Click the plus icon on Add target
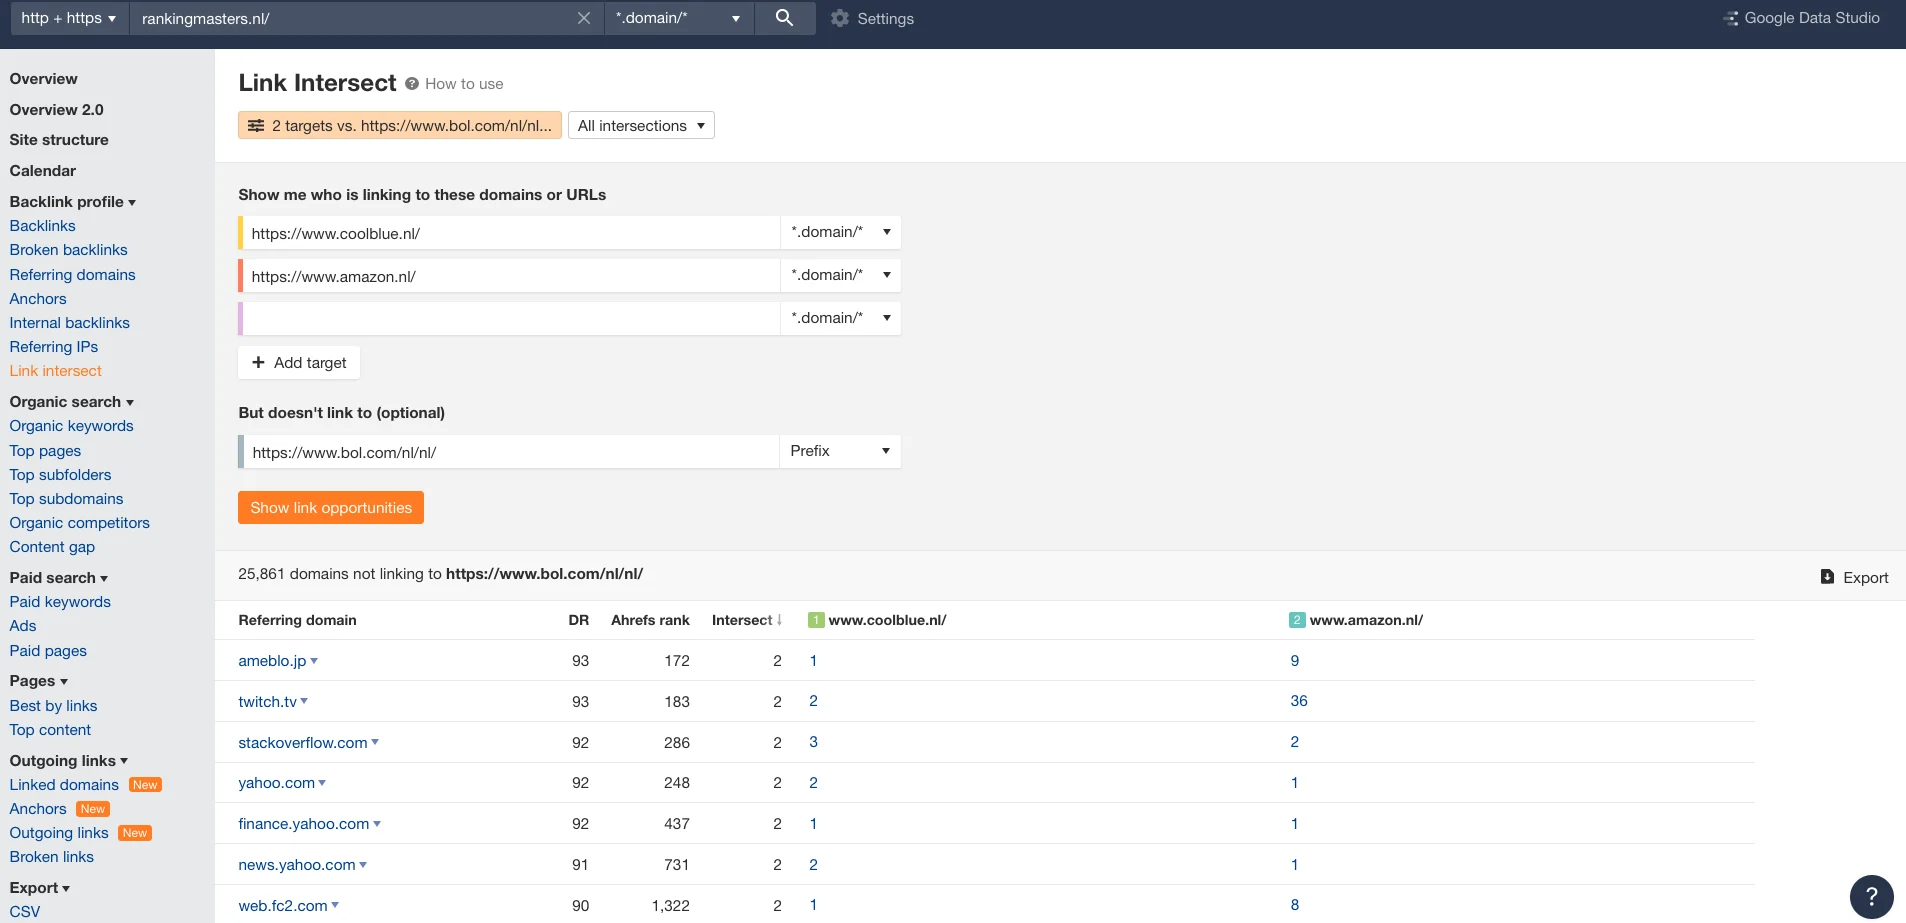 point(258,362)
